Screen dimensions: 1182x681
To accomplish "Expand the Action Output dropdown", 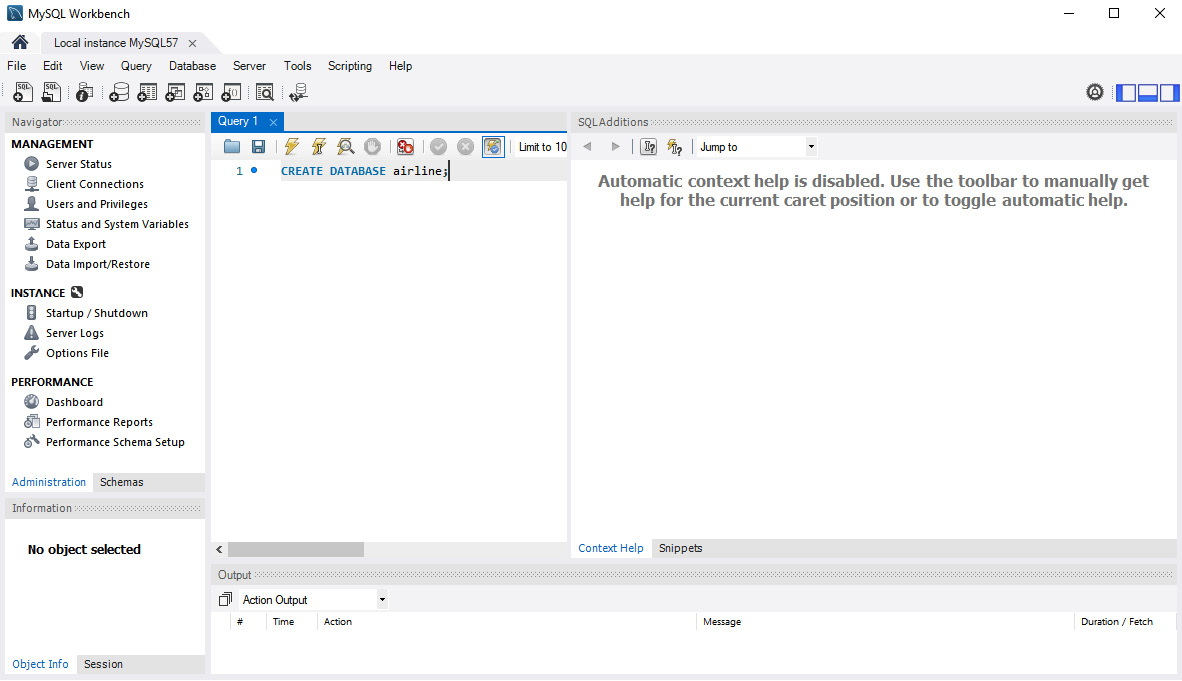I will [382, 600].
